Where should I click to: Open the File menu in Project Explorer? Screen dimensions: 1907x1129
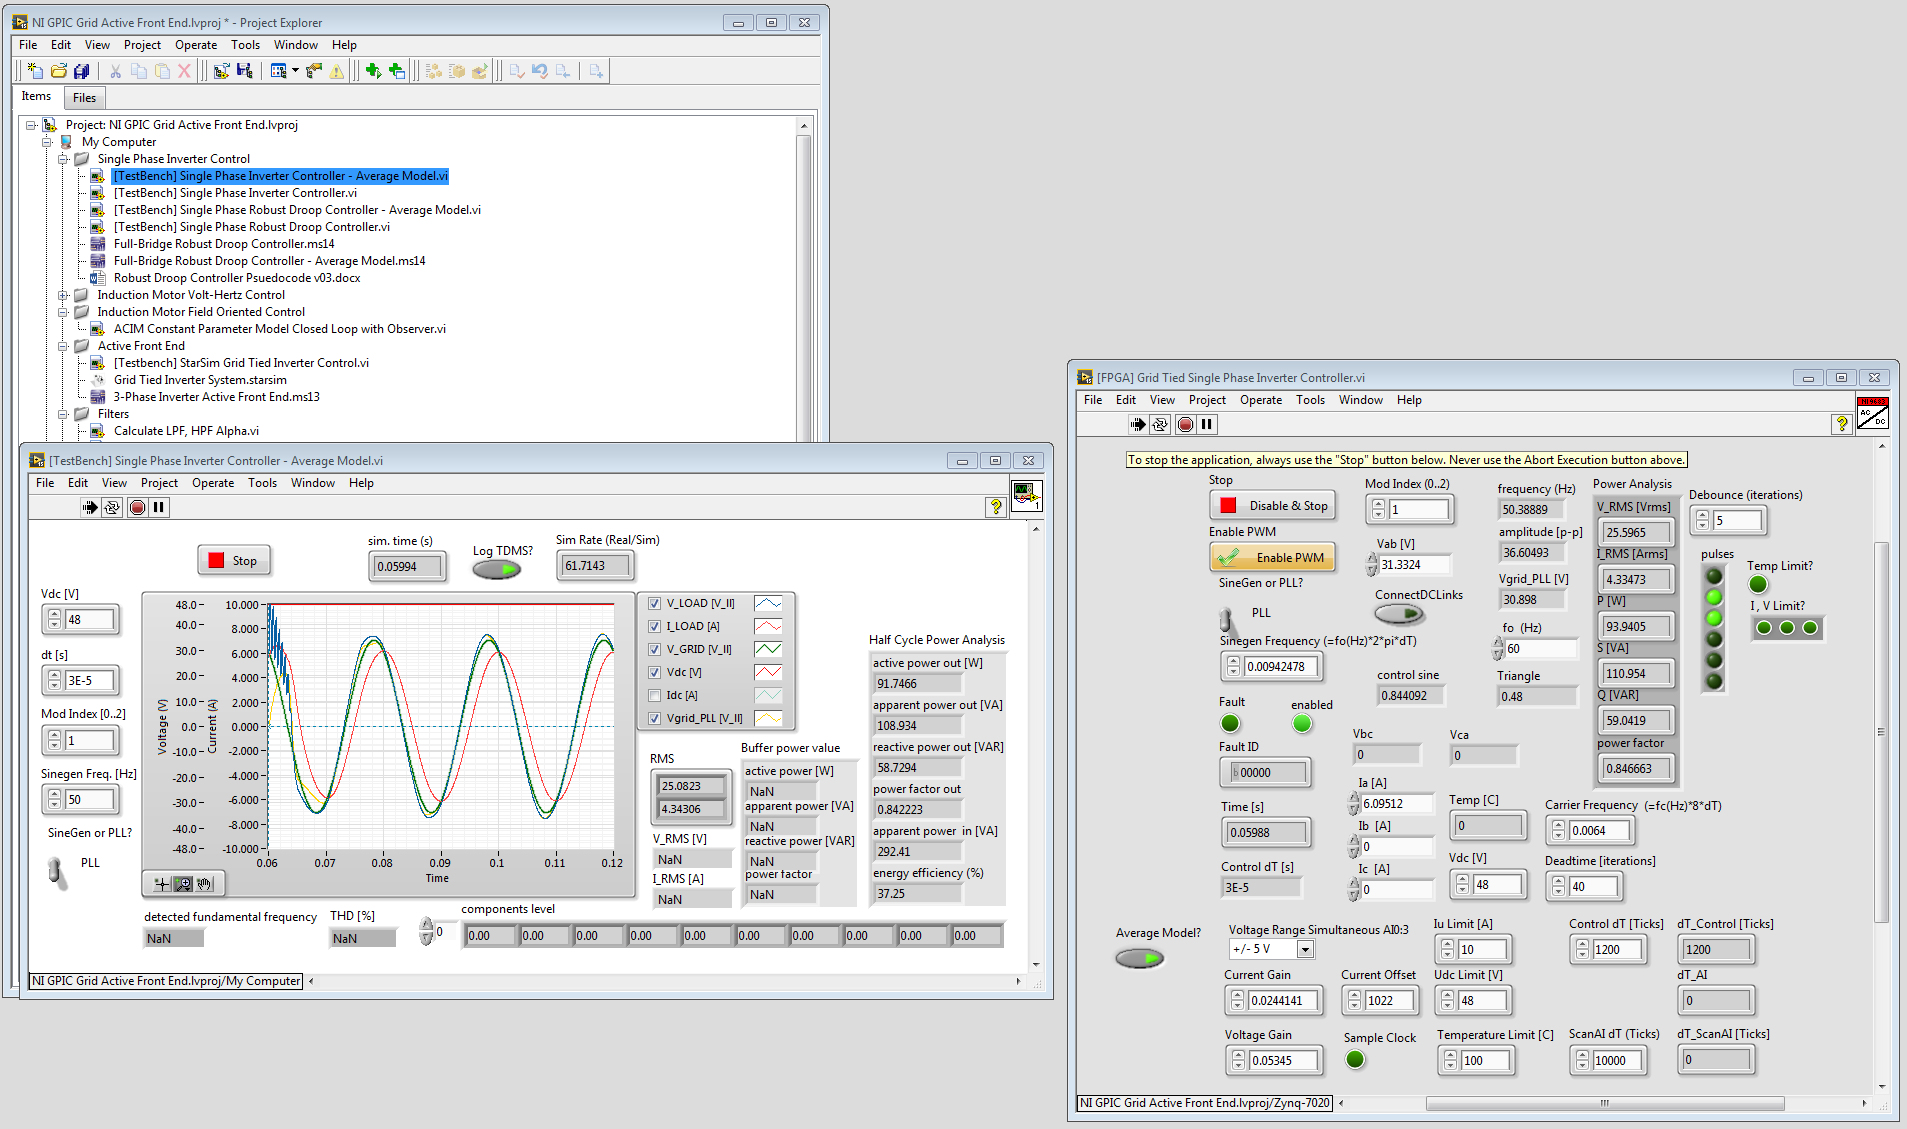[x=28, y=45]
